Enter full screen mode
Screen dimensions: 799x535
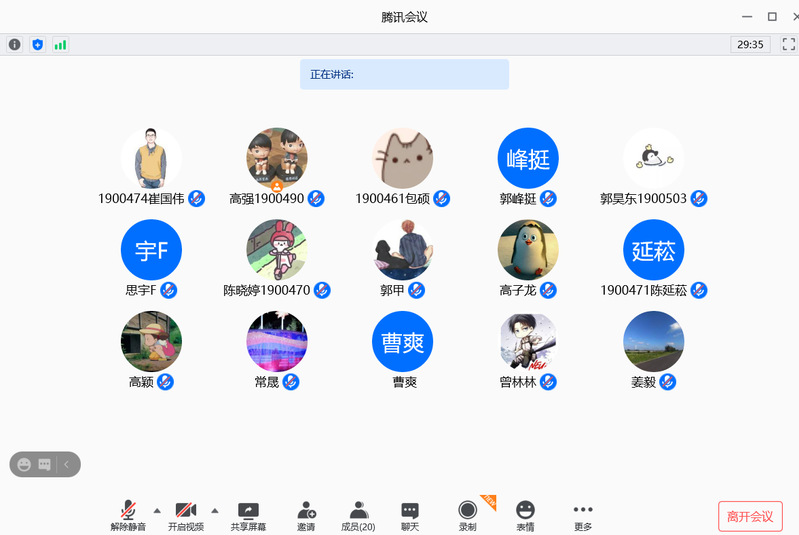coord(788,44)
